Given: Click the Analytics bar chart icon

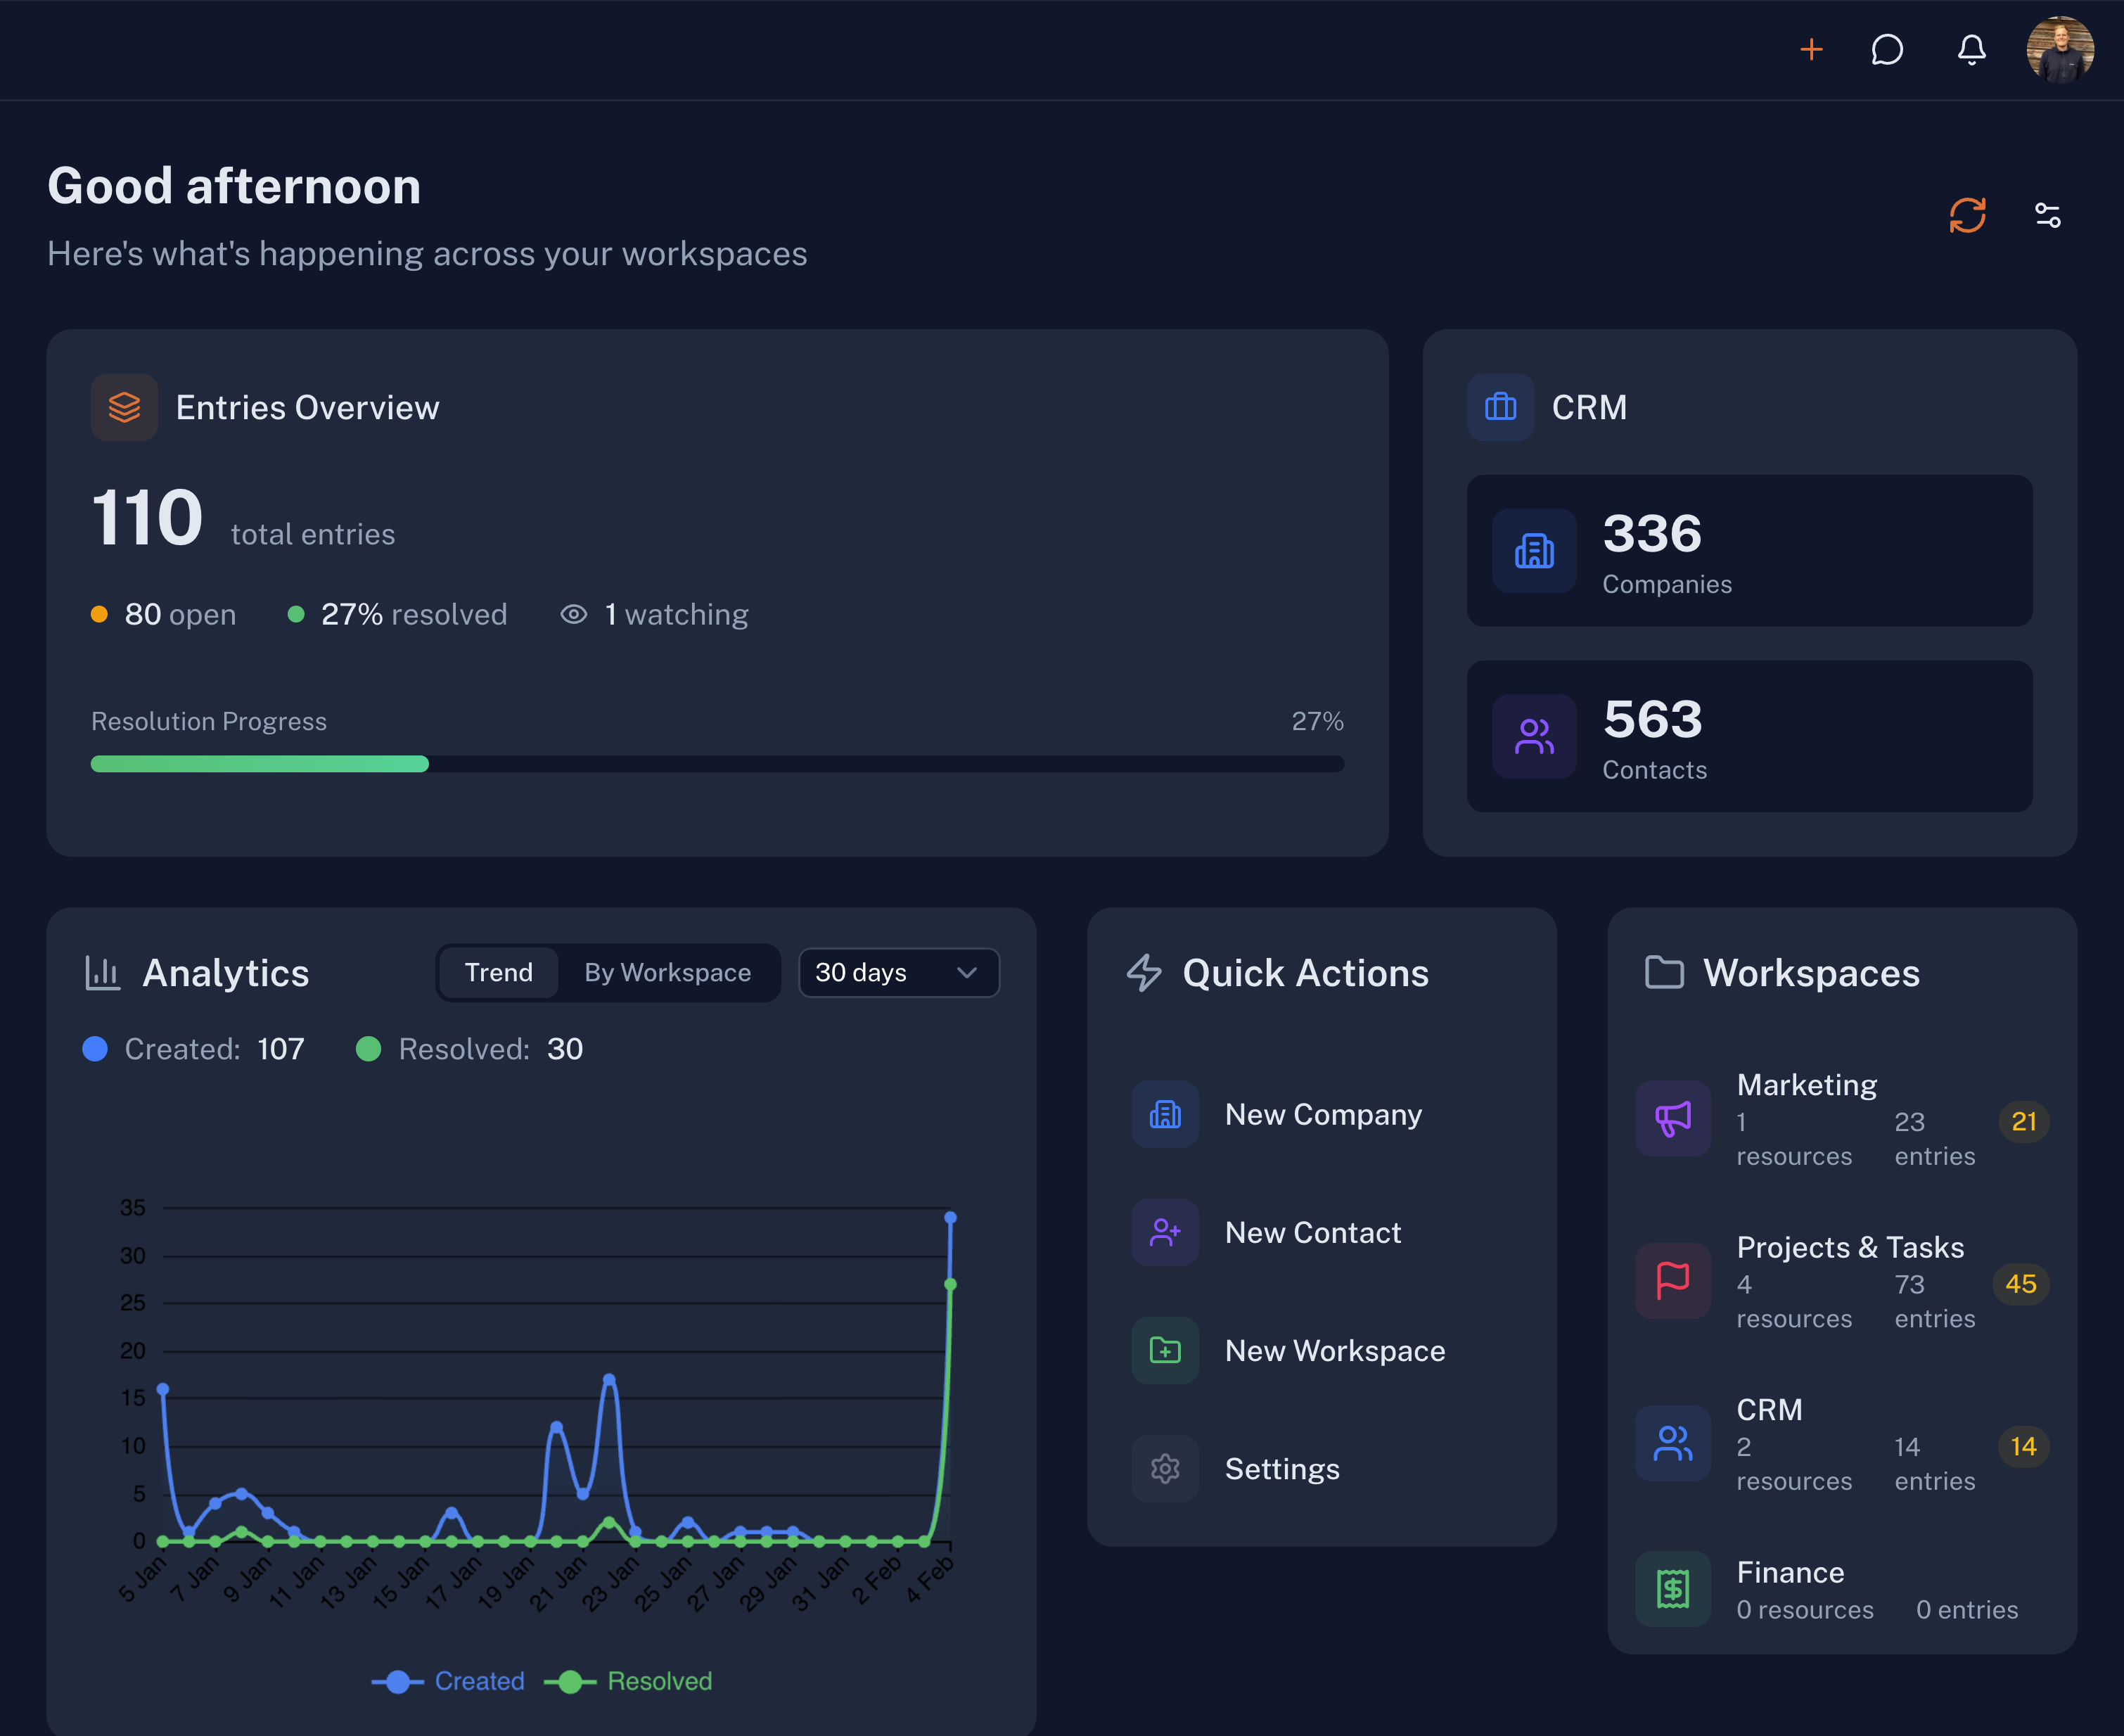Looking at the screenshot, I should (102, 972).
